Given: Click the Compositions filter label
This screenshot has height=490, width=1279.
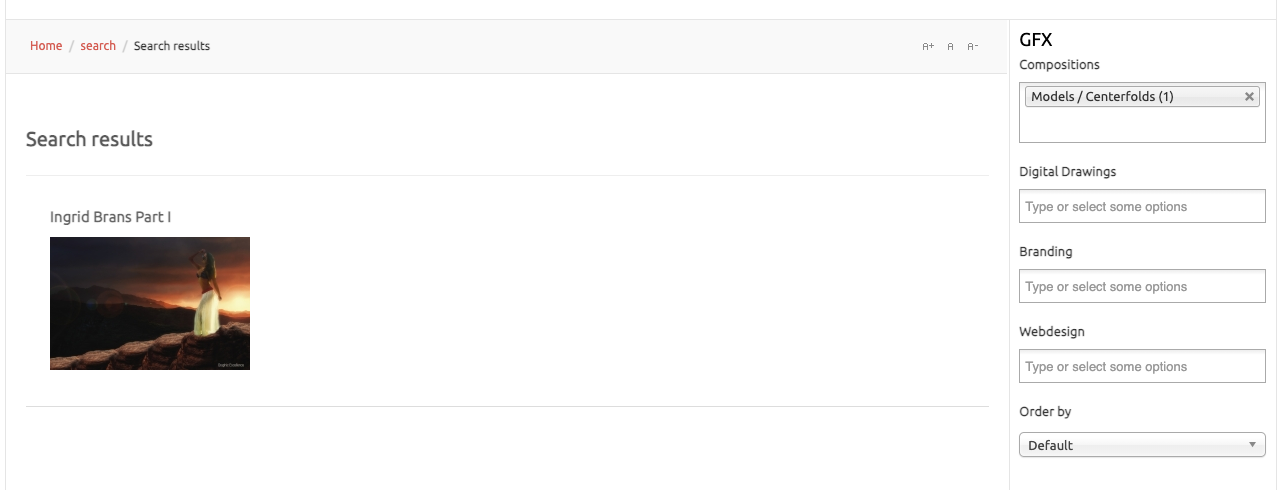Looking at the screenshot, I should pos(1059,65).
